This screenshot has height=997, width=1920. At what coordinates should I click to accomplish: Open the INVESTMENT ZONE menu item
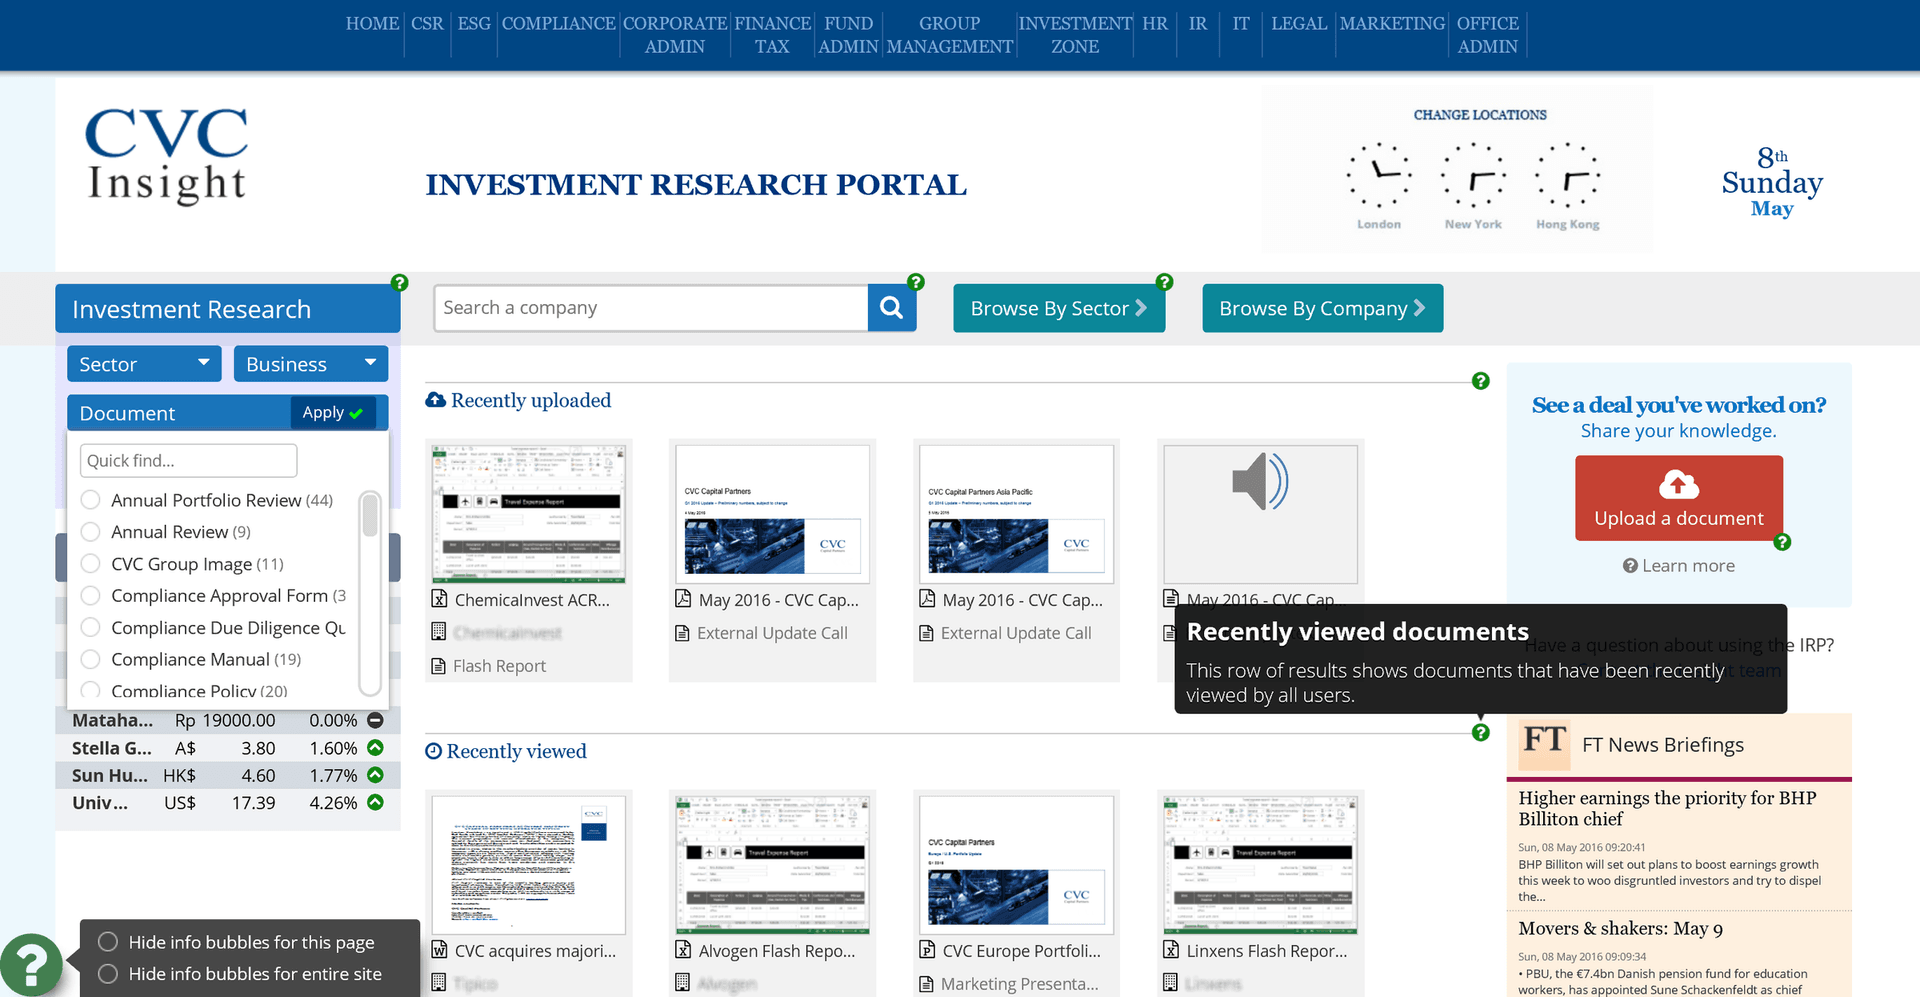pyautogui.click(x=1074, y=35)
